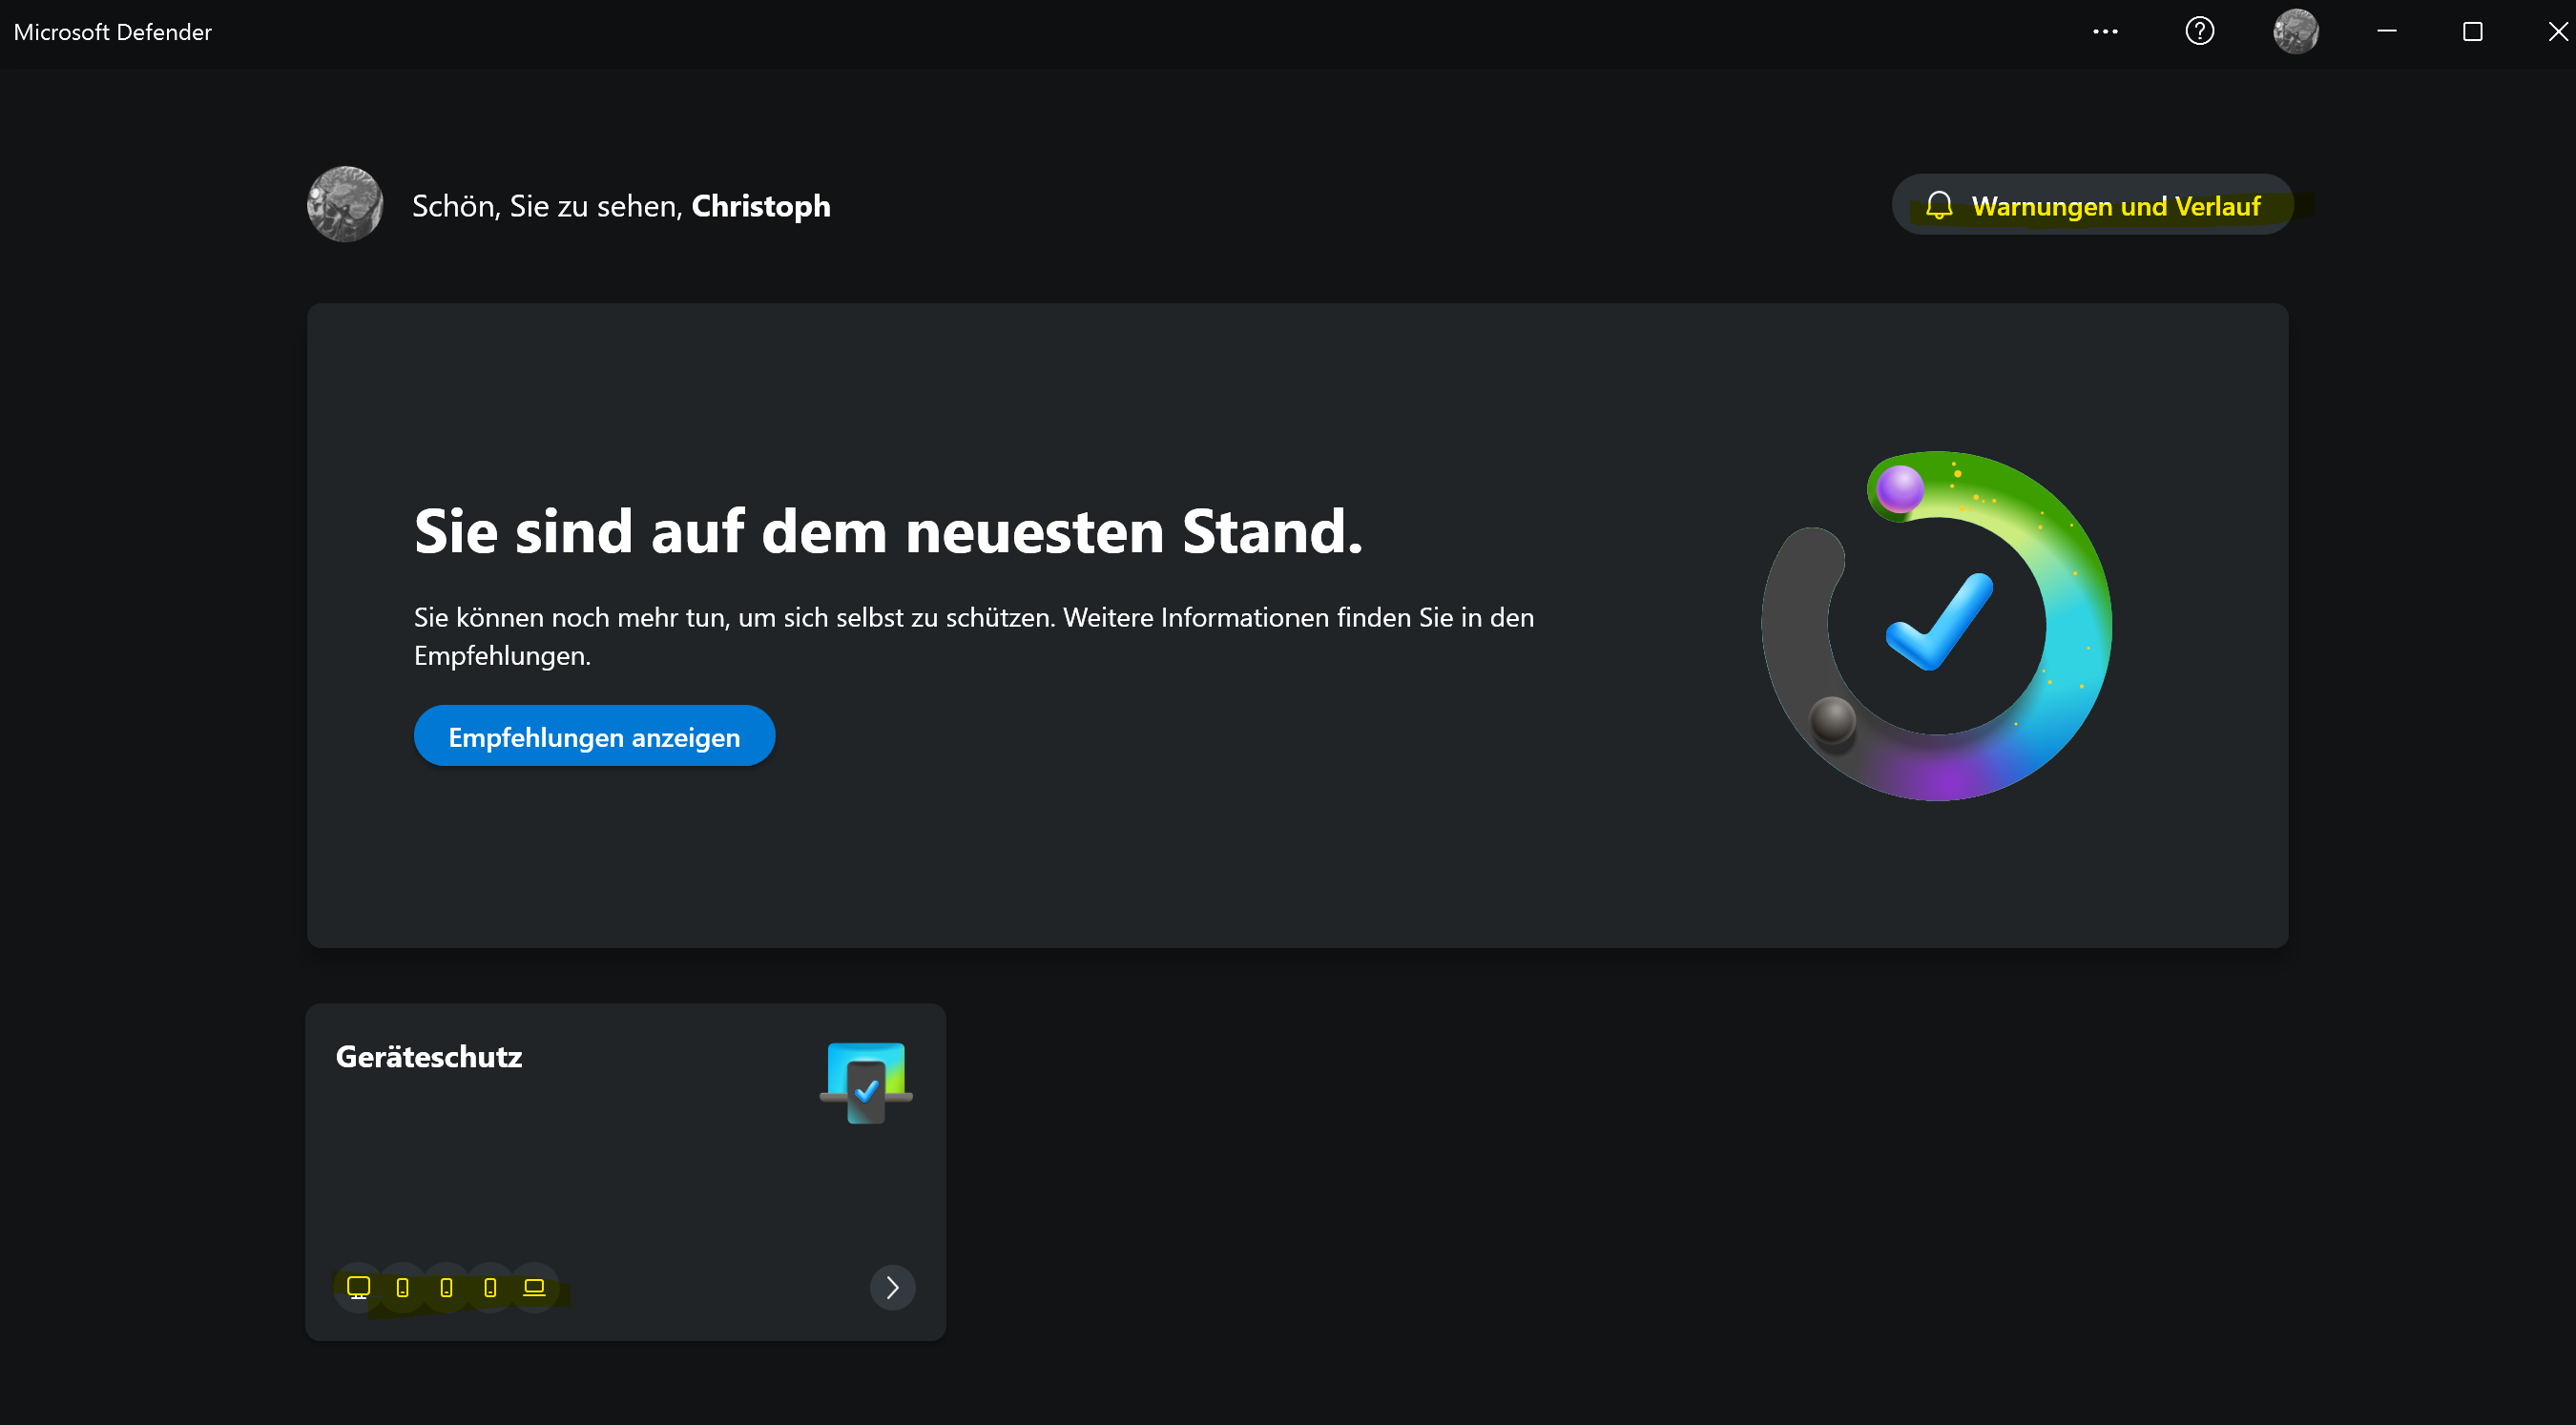Close the Microsoft Defender window
Screen dimensions: 2576x1425
pyautogui.click(x=2556, y=31)
